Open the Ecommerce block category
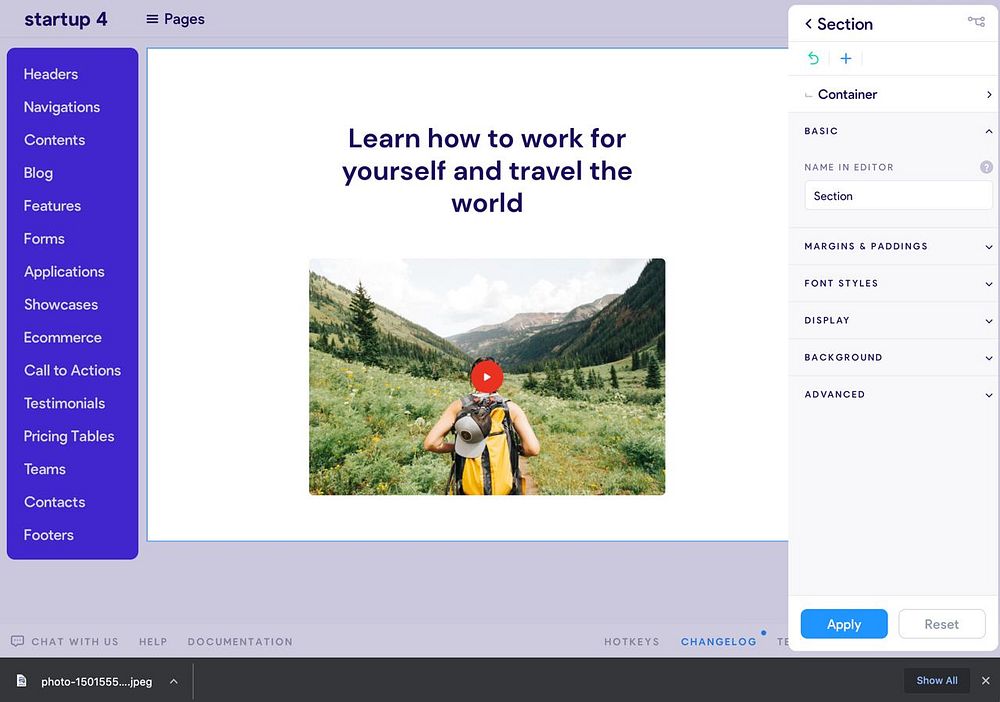Screen dimensions: 1000x702 pos(62,337)
